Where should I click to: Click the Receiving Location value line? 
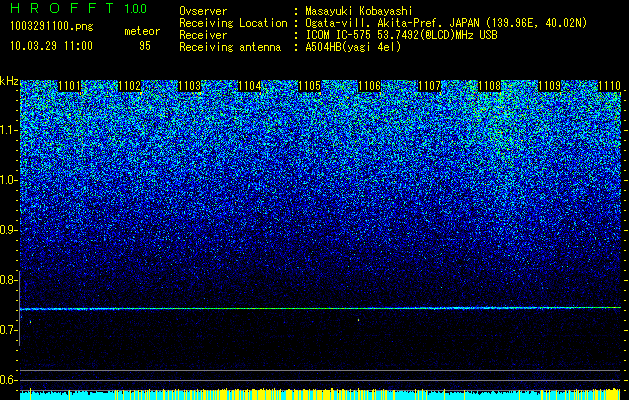point(446,23)
